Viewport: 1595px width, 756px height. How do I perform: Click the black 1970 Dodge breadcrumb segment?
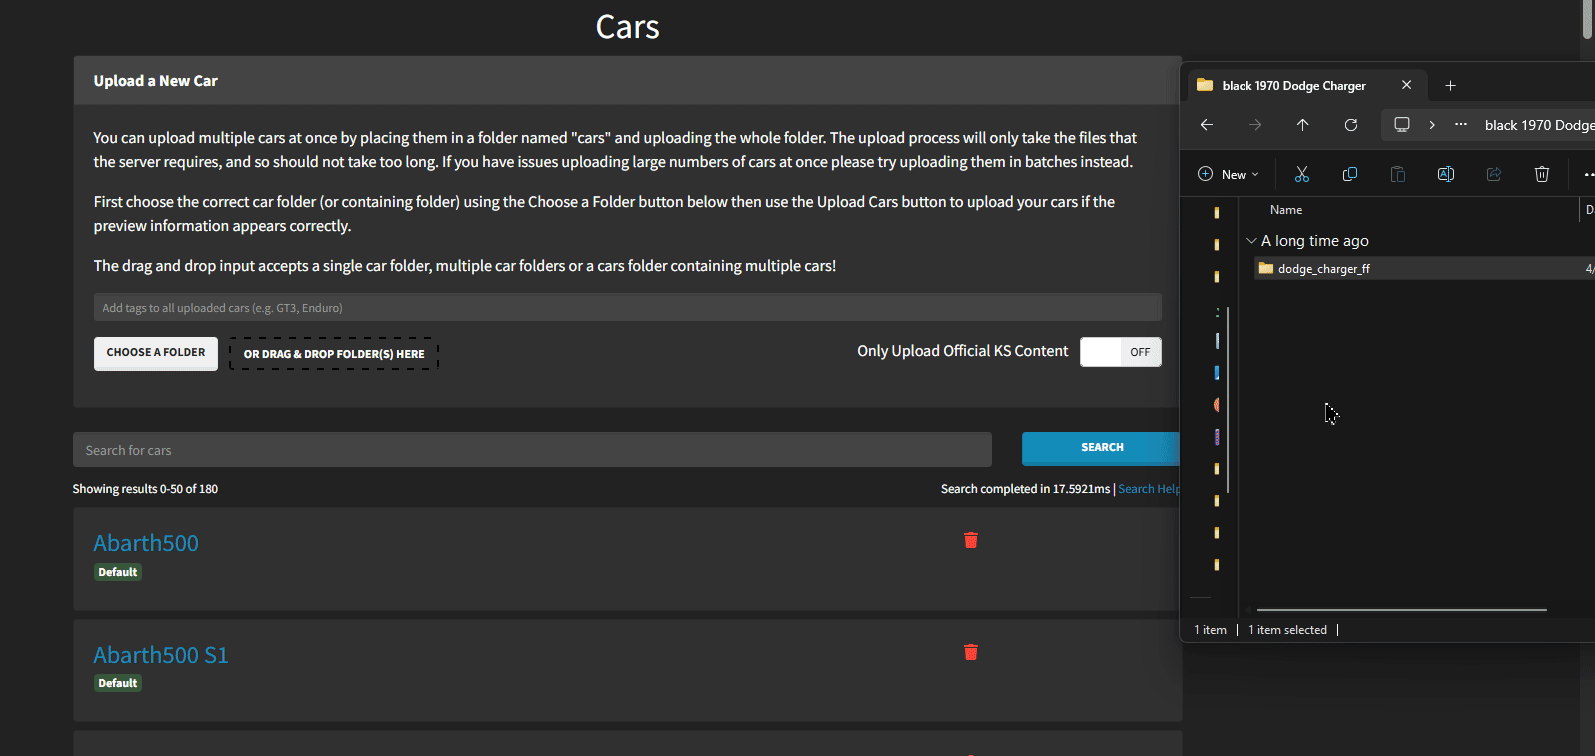point(1539,125)
